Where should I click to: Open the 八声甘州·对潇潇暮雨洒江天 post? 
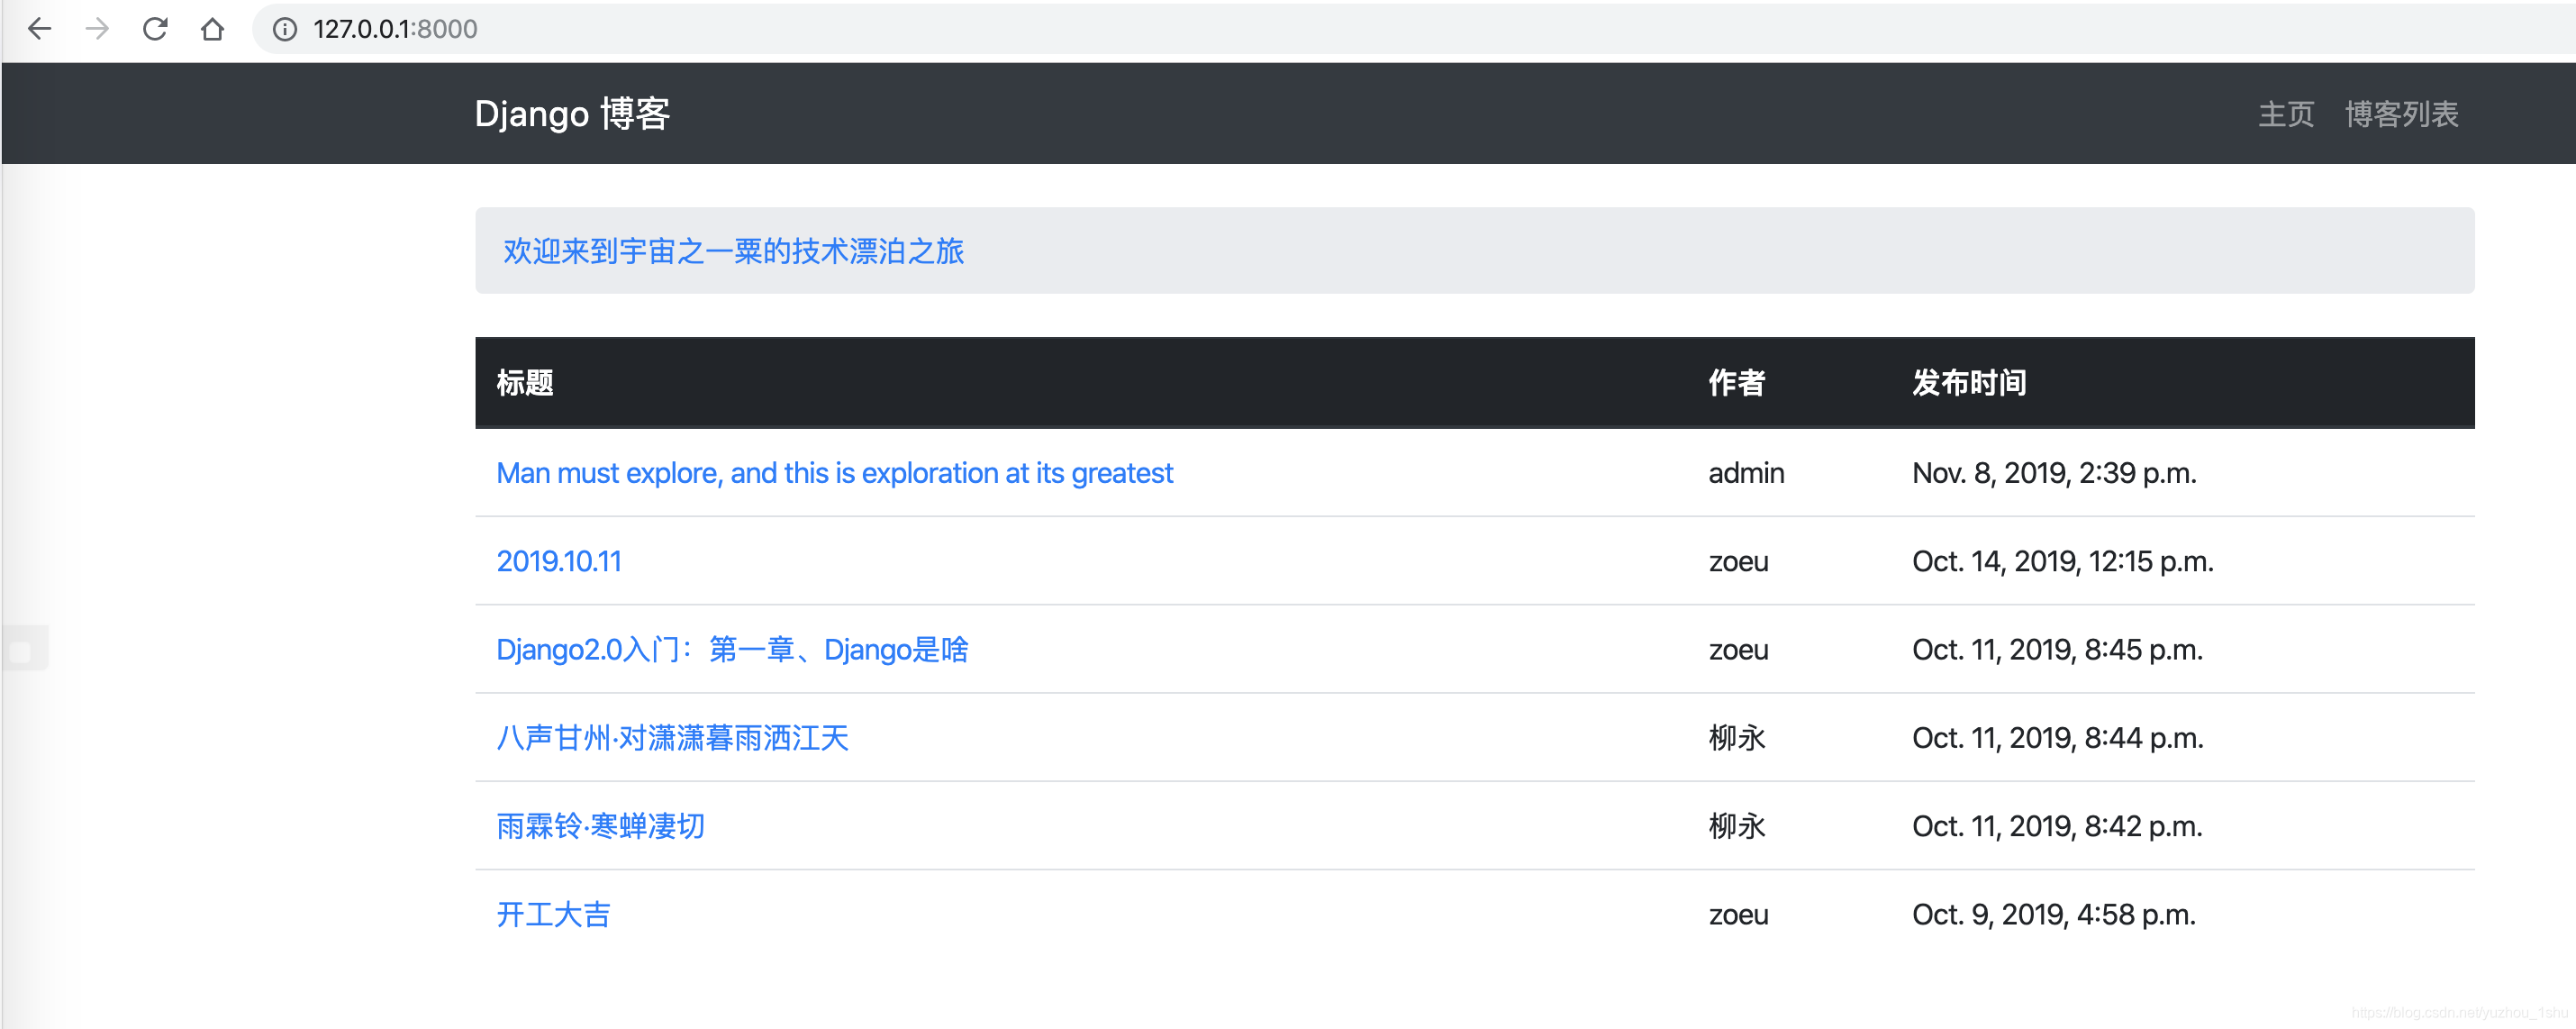(x=672, y=738)
